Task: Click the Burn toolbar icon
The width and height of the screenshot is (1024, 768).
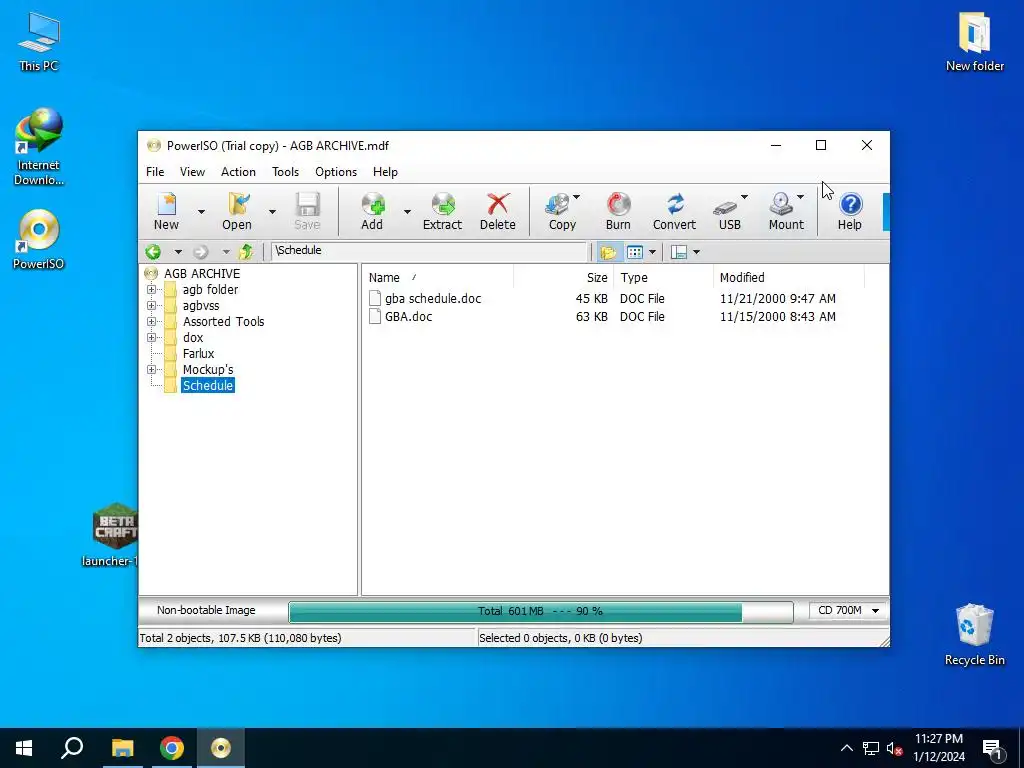Action: pyautogui.click(x=618, y=211)
